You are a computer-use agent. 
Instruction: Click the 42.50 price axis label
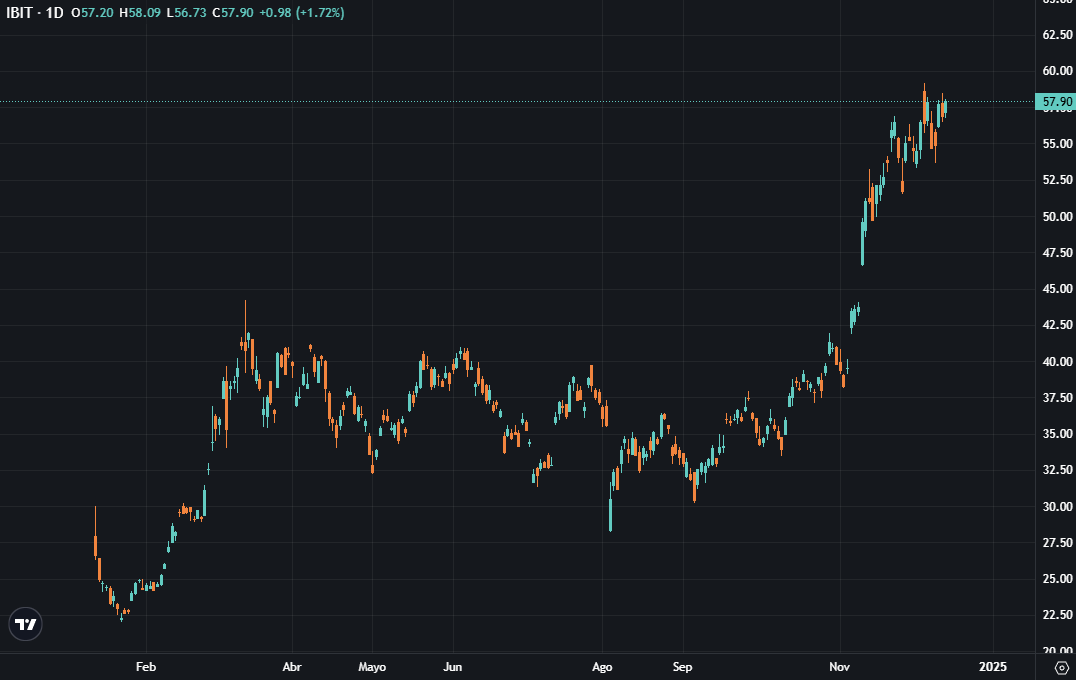(x=1057, y=325)
